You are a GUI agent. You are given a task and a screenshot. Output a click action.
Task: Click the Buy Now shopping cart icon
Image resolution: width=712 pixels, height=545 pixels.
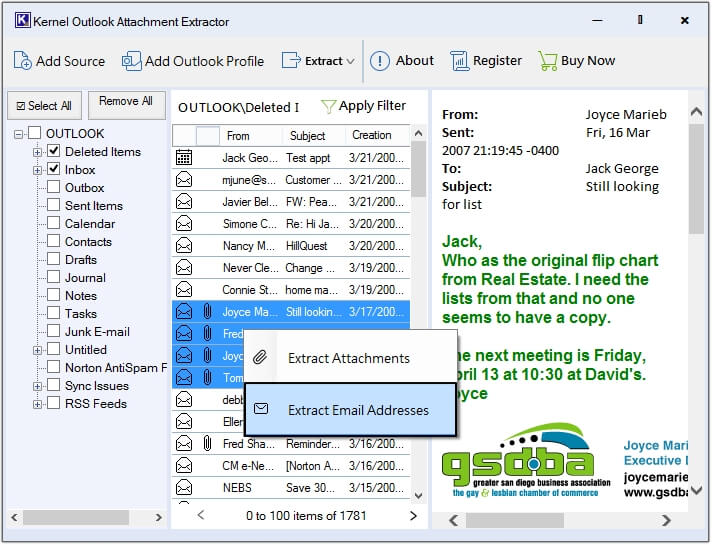(x=547, y=61)
